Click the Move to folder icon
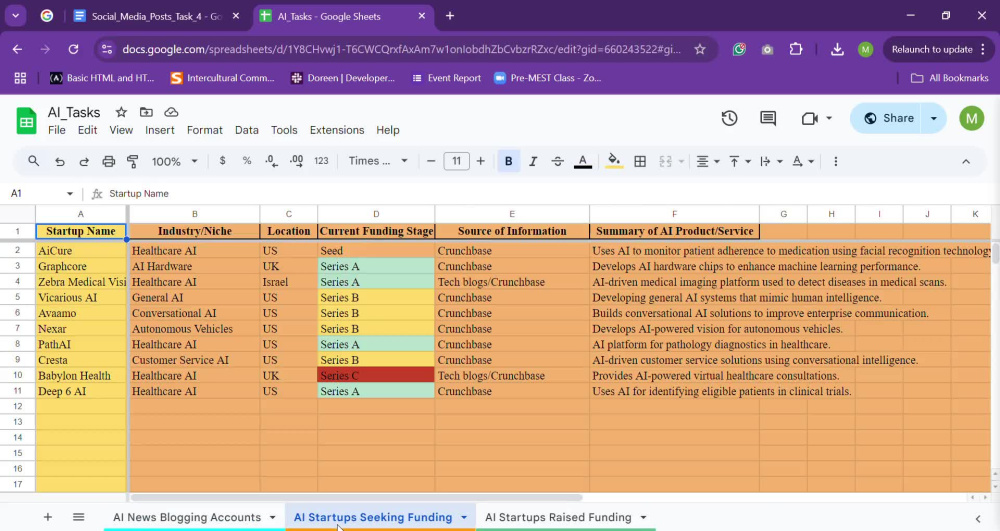This screenshot has height=531, width=1000. [x=146, y=112]
